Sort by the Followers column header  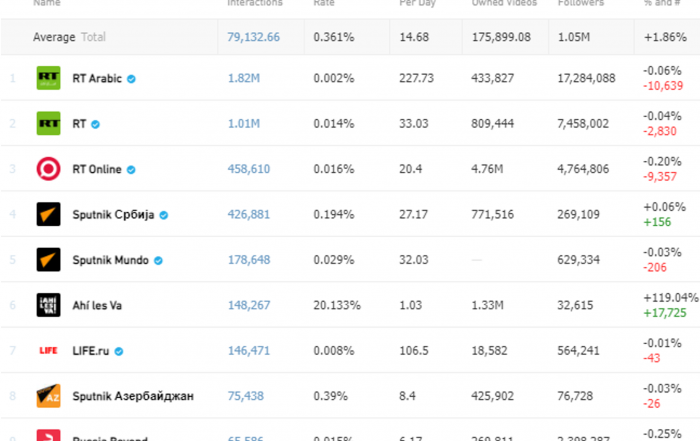pos(580,3)
